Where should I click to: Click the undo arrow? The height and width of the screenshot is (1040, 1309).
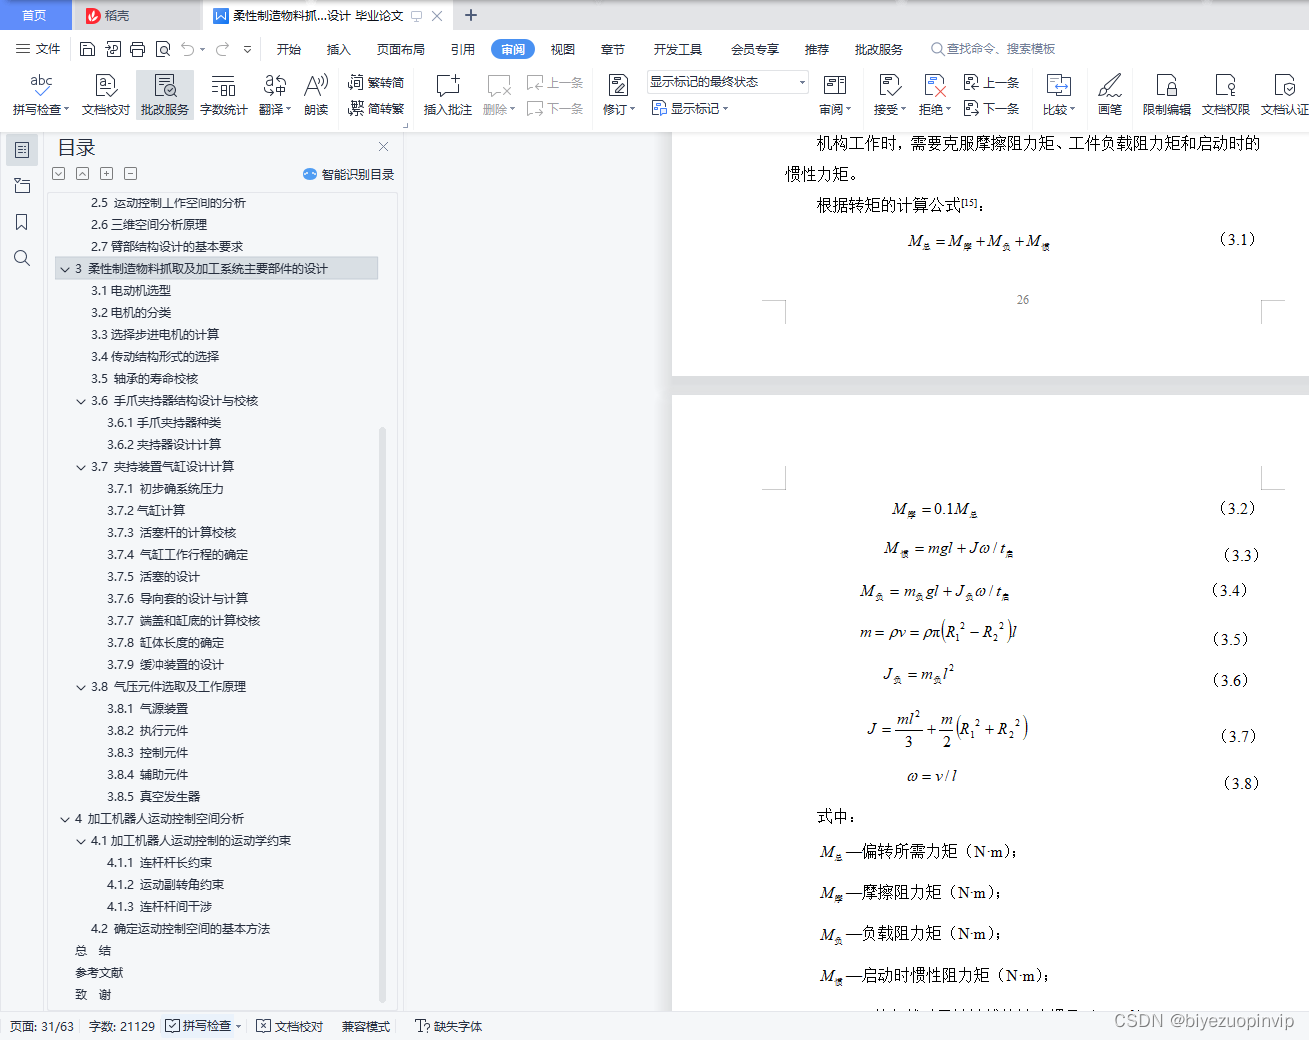click(187, 49)
